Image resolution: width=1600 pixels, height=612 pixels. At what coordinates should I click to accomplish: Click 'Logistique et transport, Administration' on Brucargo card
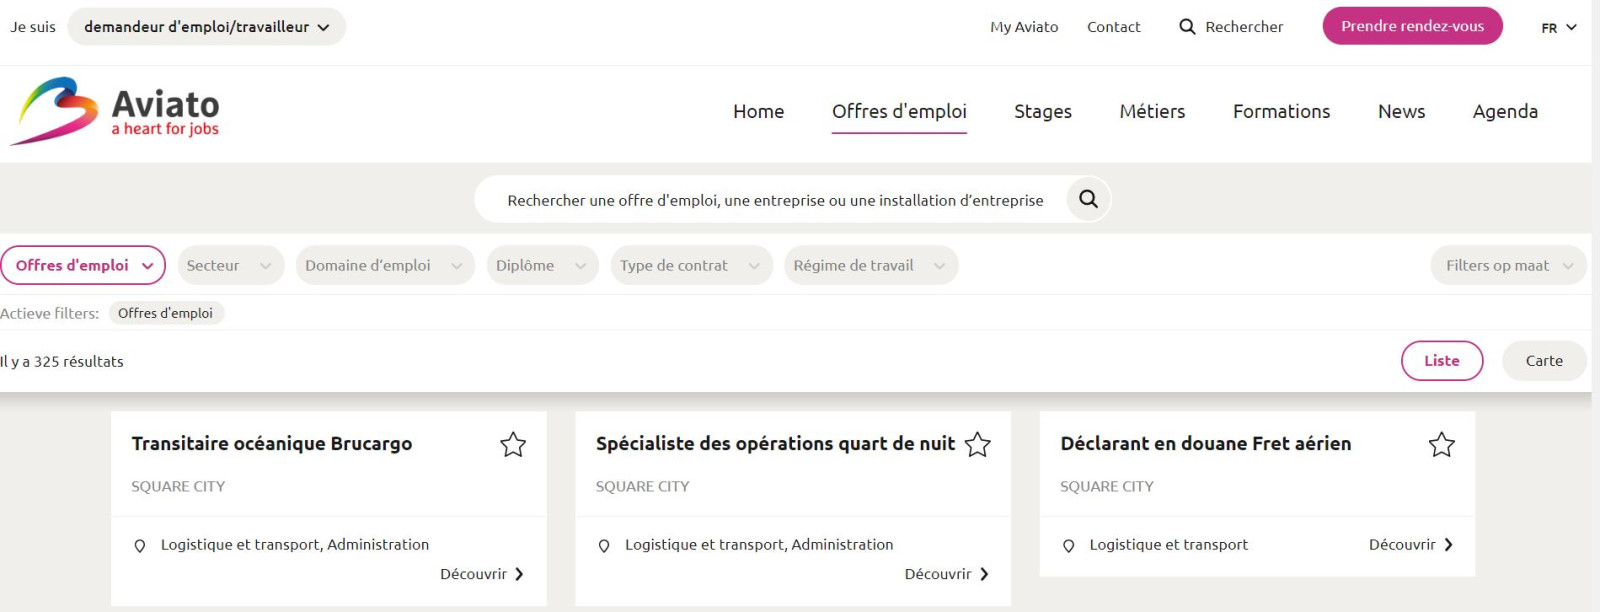tap(295, 545)
